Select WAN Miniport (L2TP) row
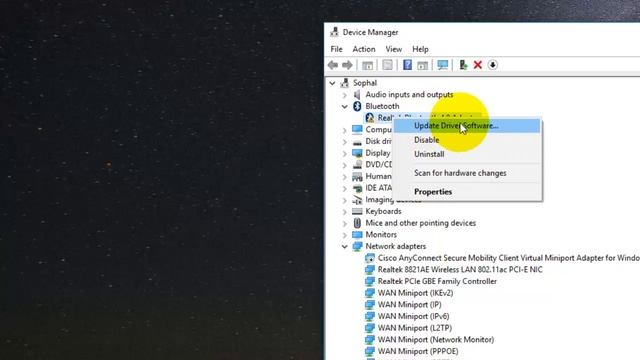The width and height of the screenshot is (640, 360). click(415, 328)
